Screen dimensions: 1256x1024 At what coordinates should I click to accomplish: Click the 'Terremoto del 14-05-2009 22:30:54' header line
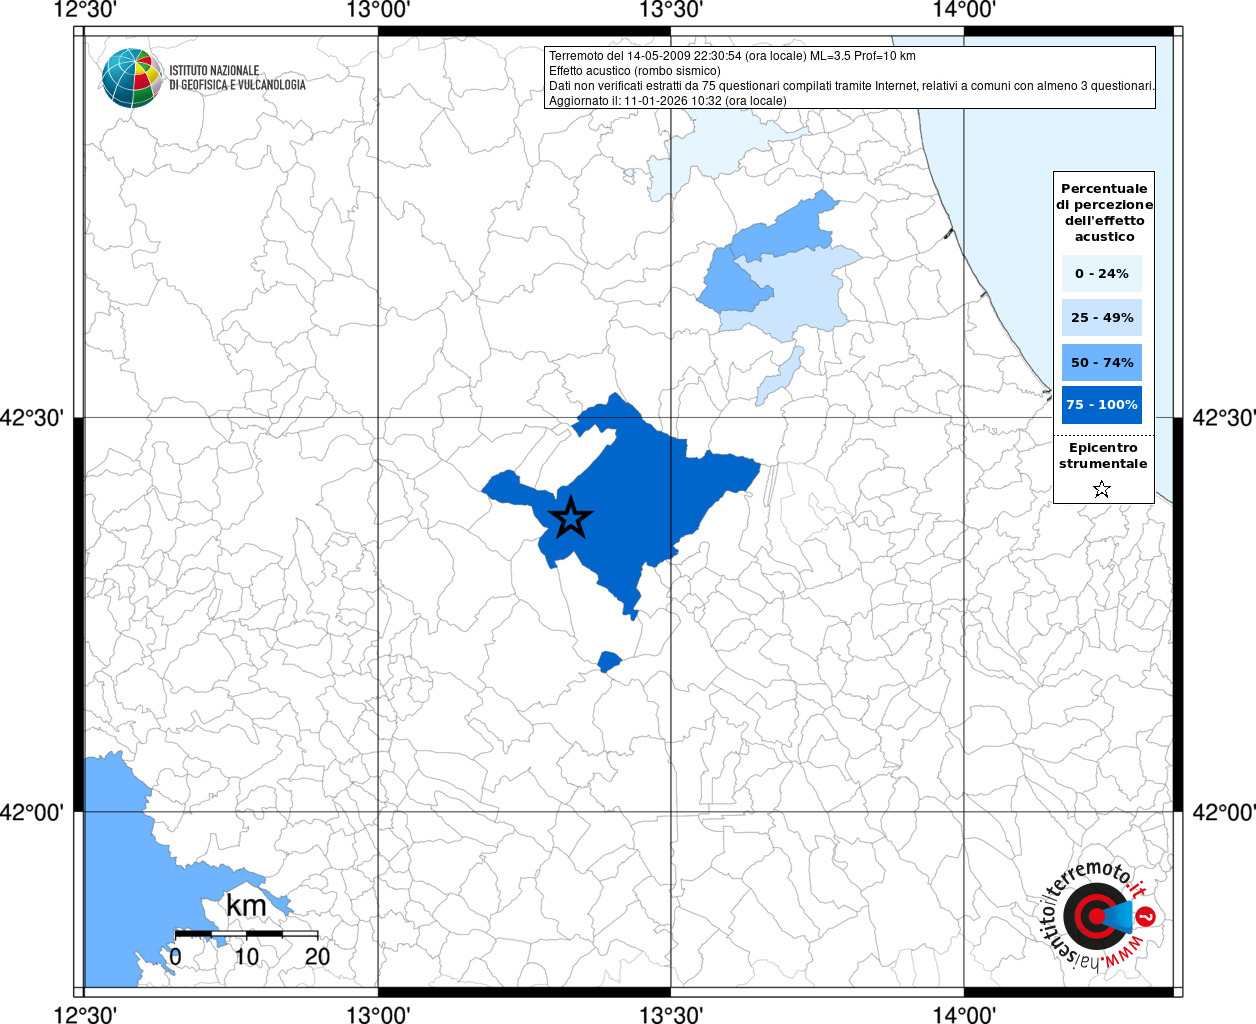[x=732, y=56]
